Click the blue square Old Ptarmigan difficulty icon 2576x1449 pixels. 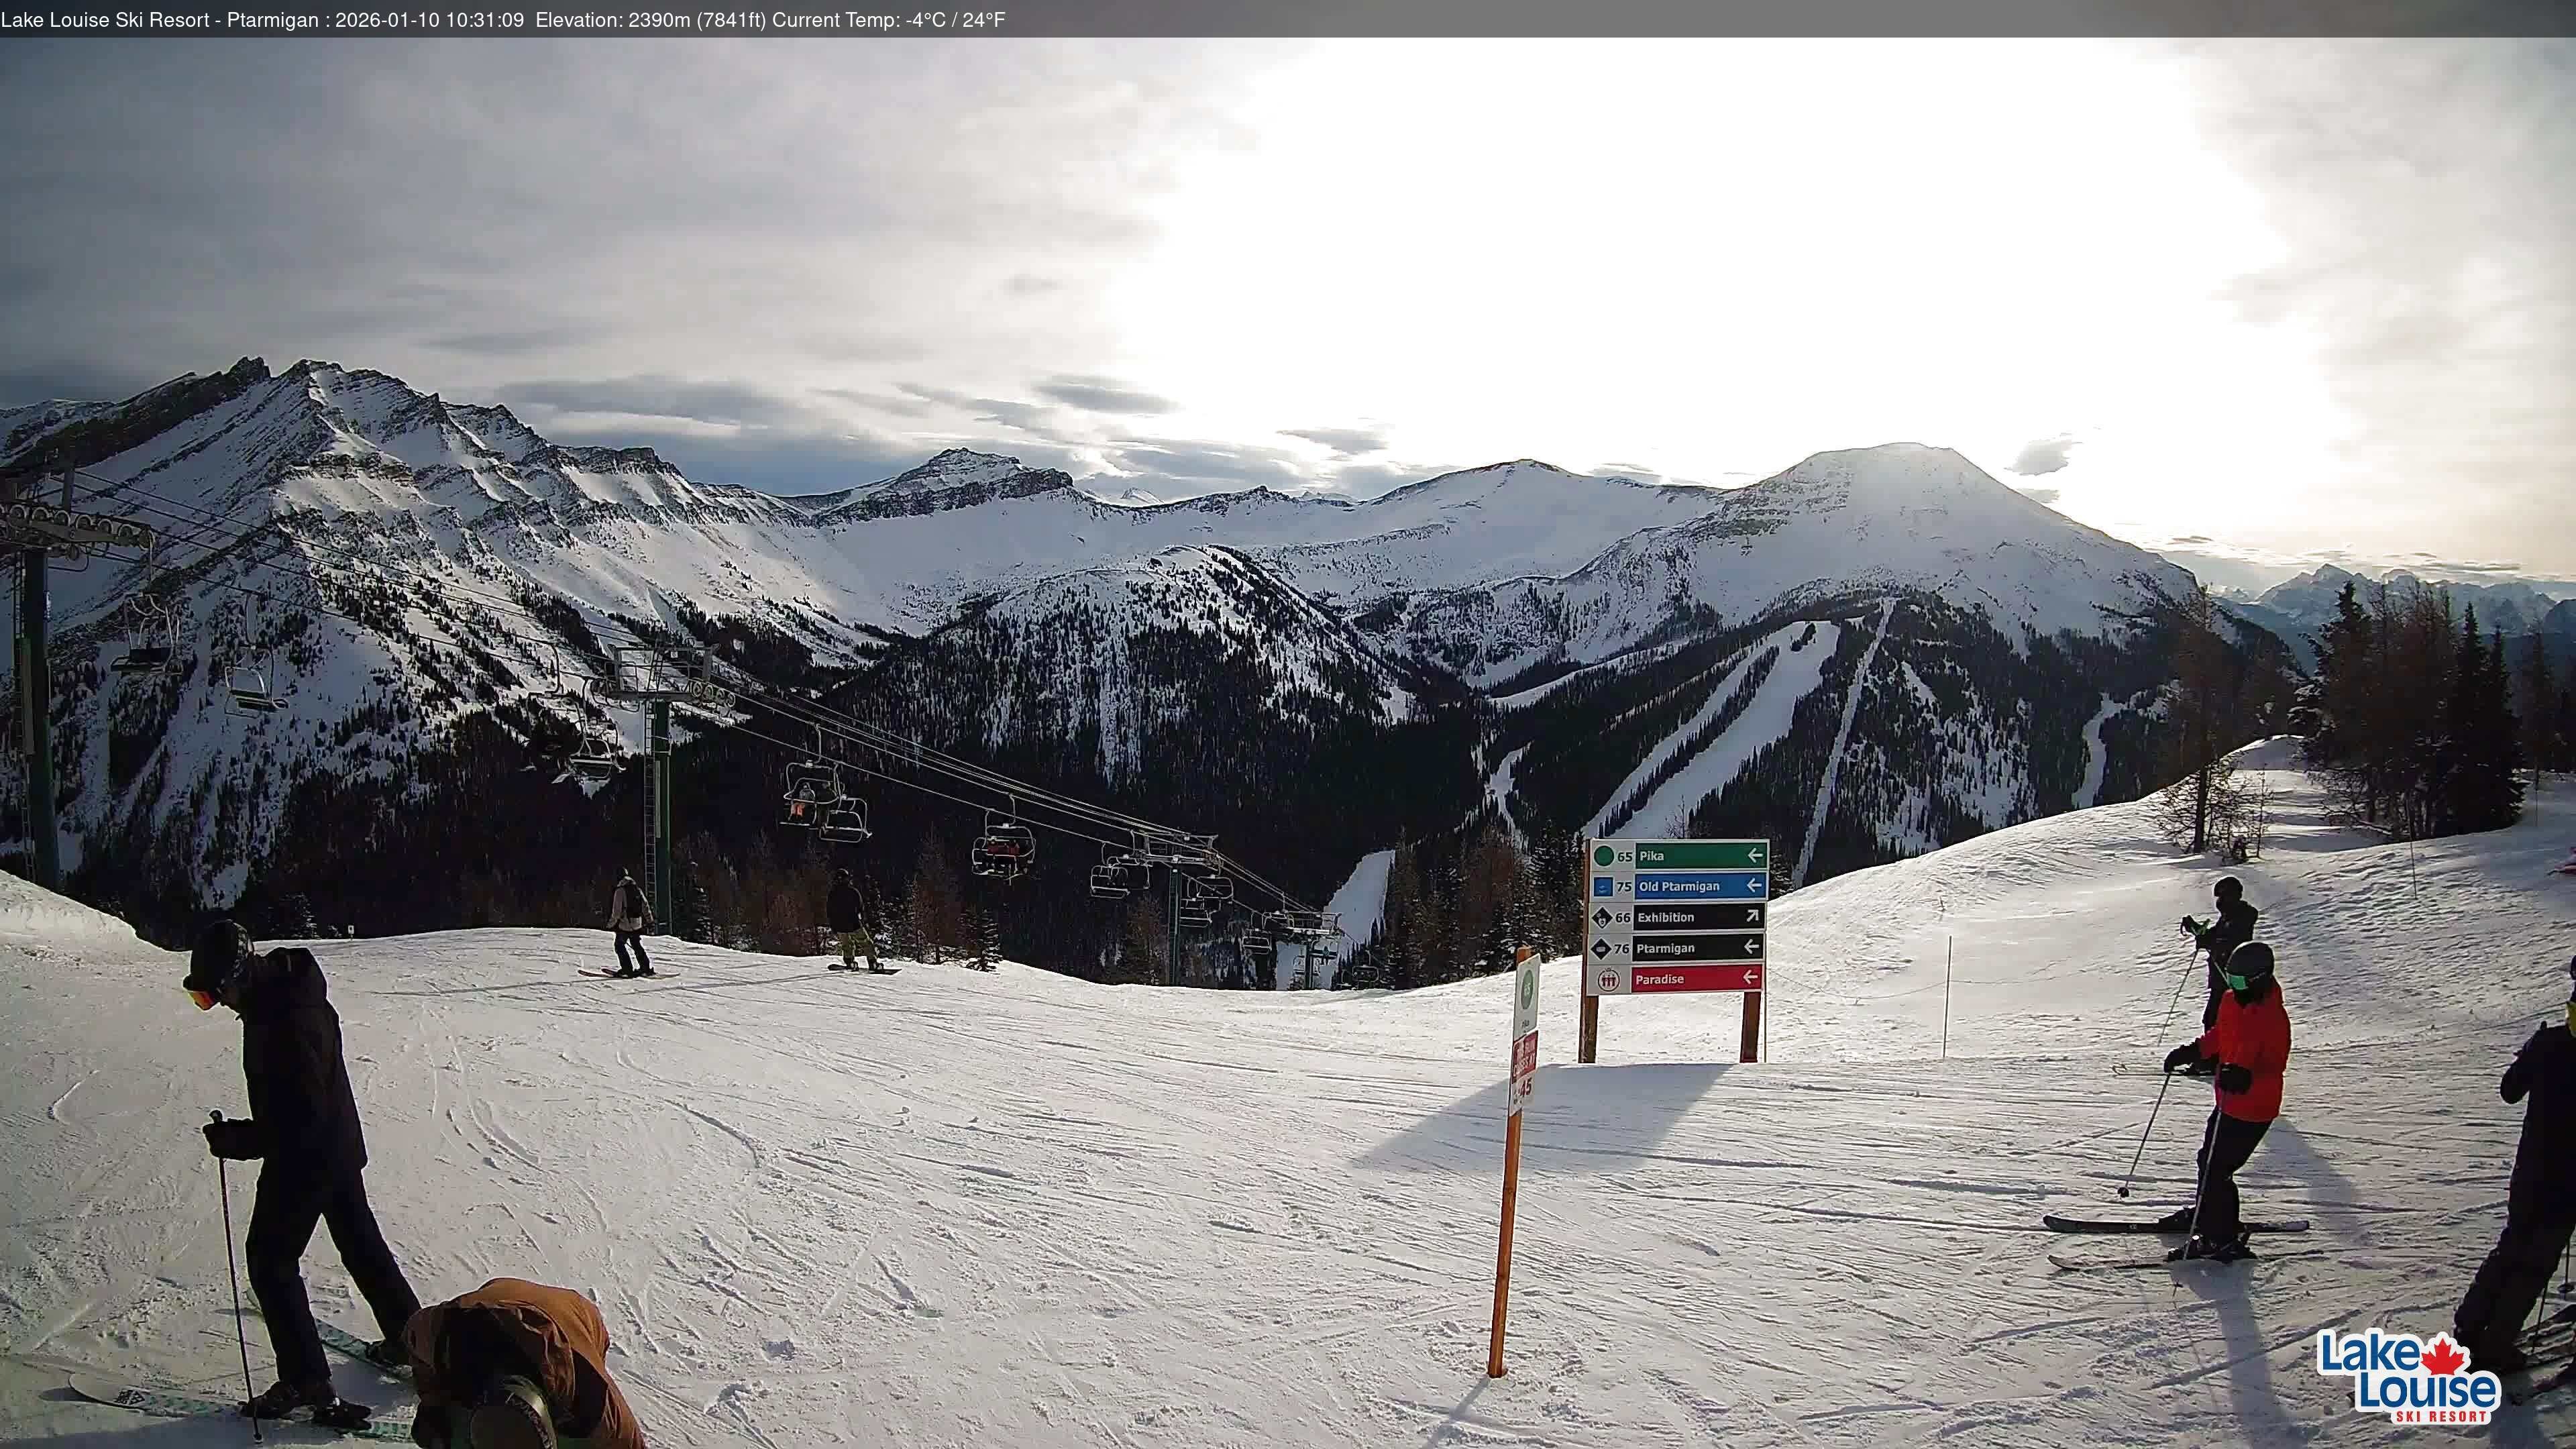1603,887
